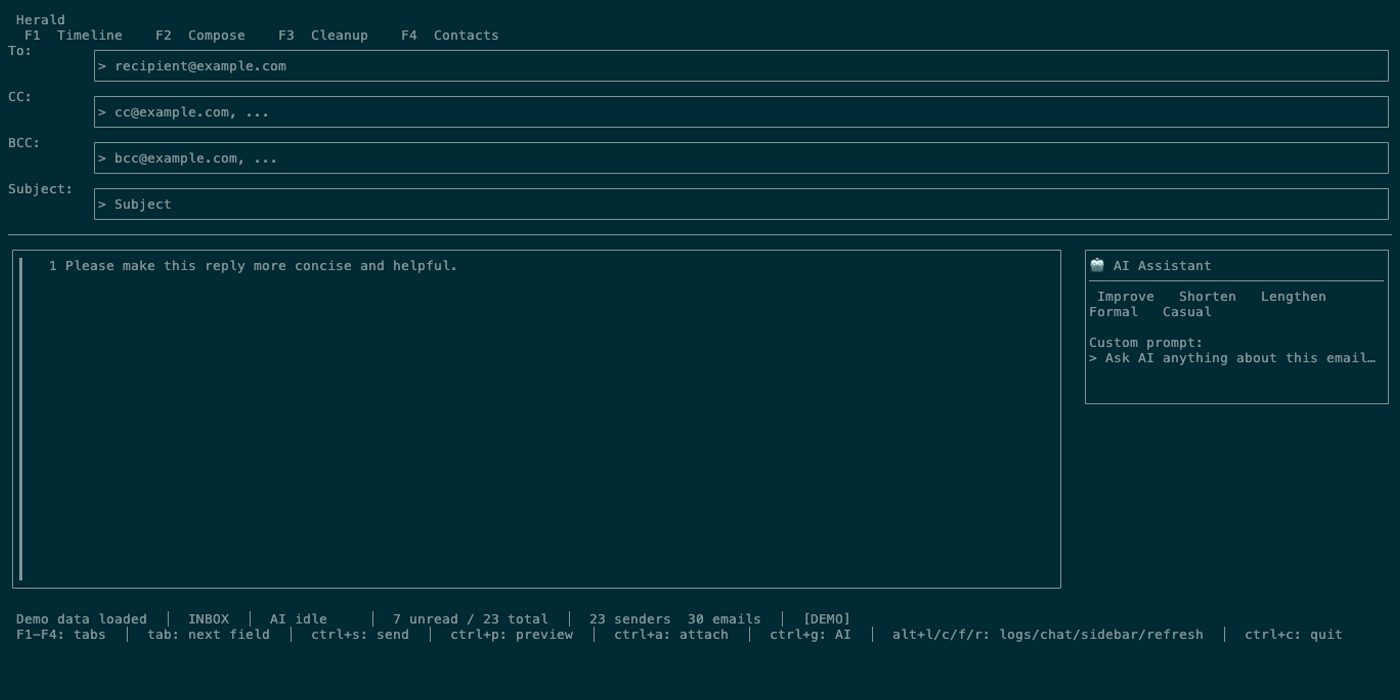
Task: Focus the Subject input field
Action: click(741, 204)
